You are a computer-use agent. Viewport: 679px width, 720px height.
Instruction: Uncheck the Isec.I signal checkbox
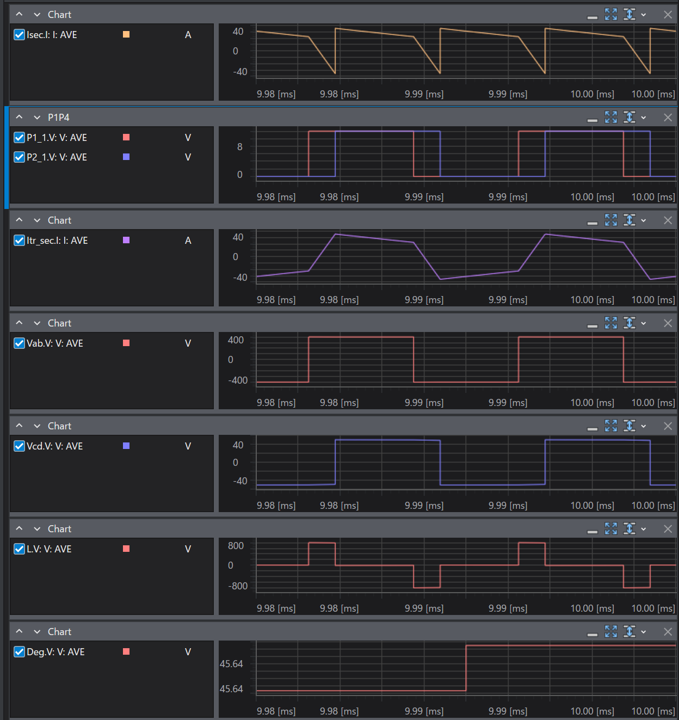point(19,35)
